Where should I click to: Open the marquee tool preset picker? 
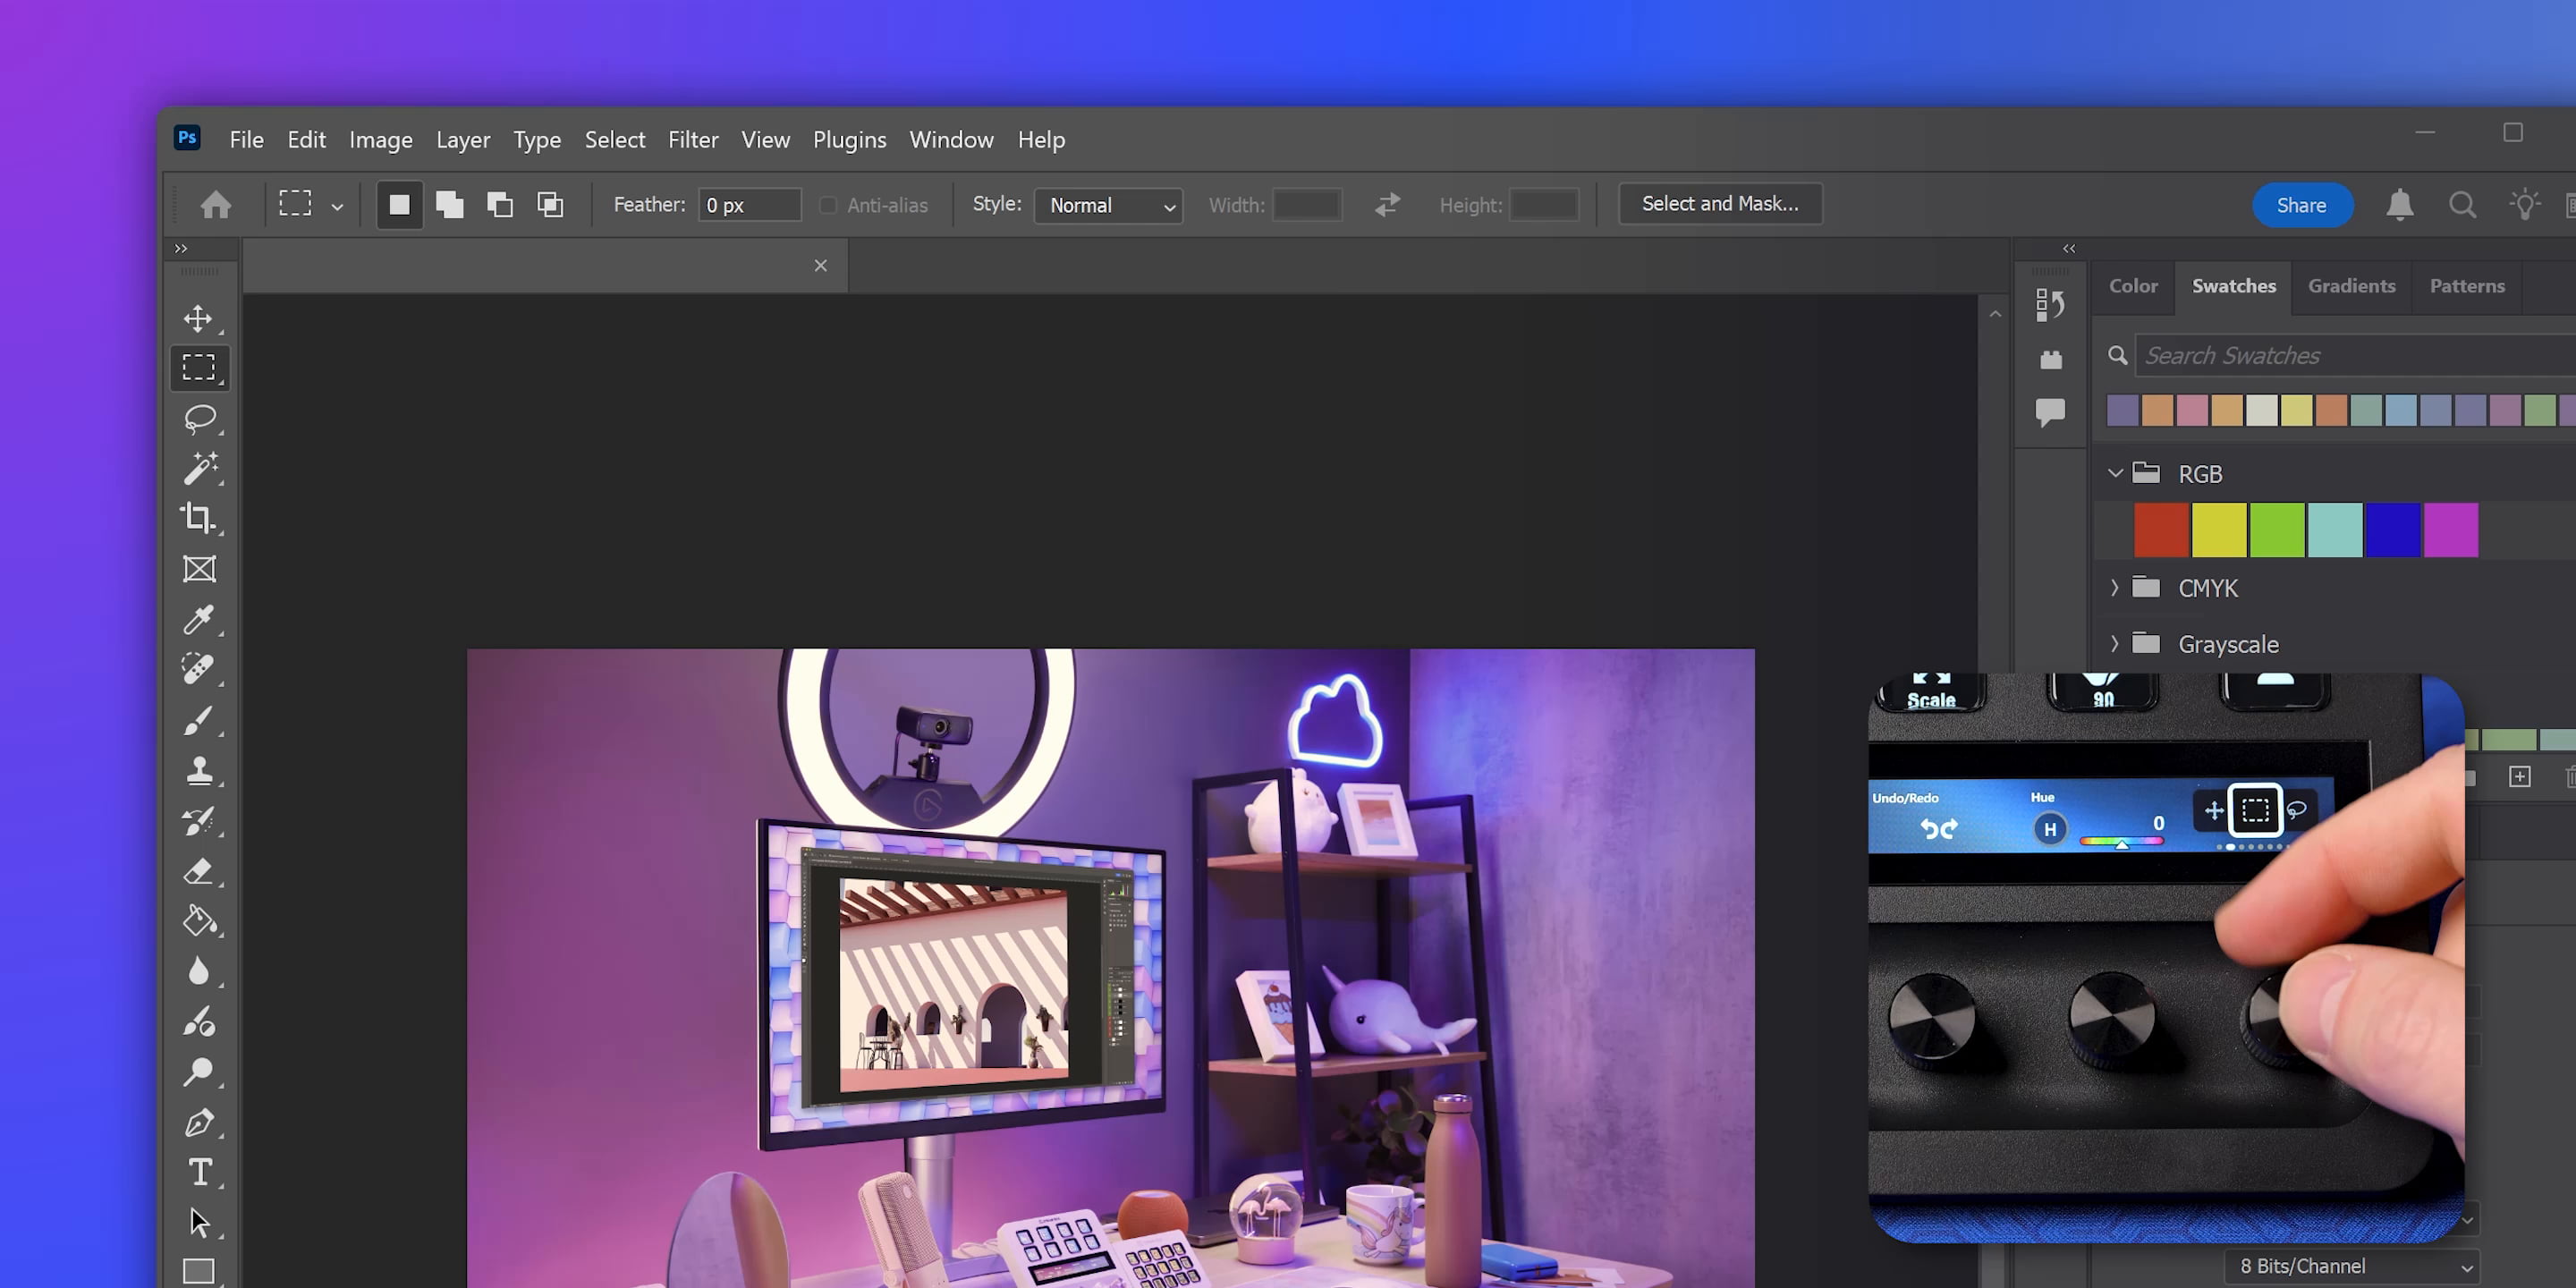[x=337, y=207]
